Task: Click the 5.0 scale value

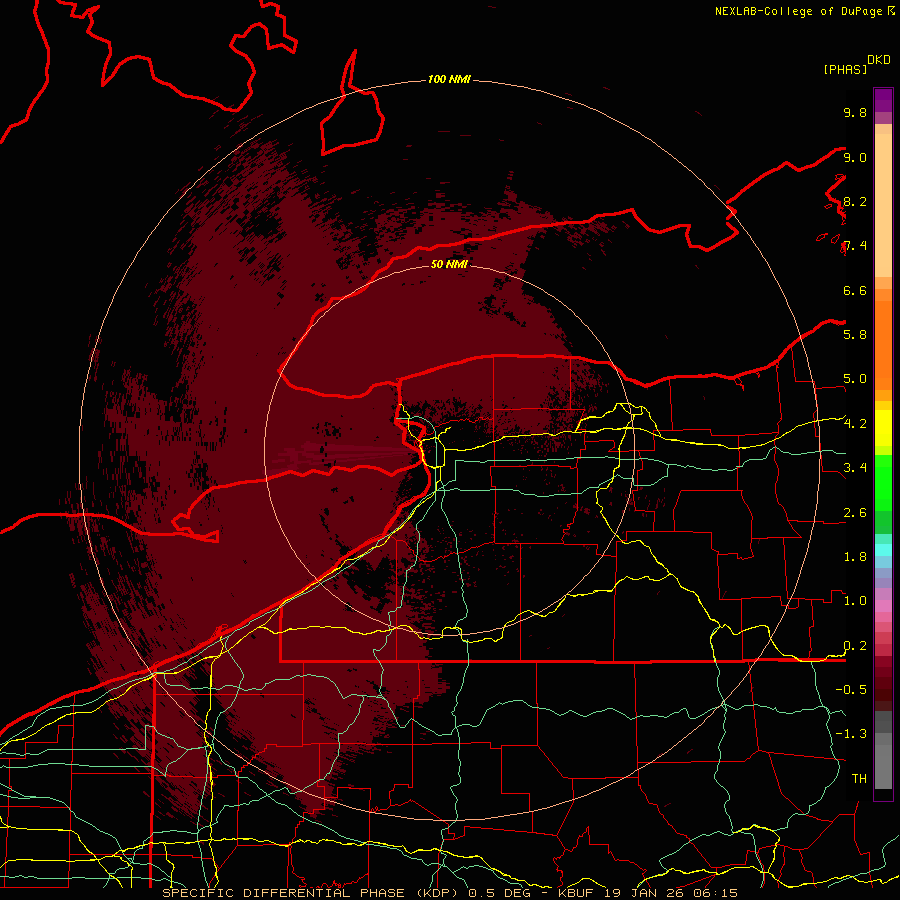Action: [855, 379]
